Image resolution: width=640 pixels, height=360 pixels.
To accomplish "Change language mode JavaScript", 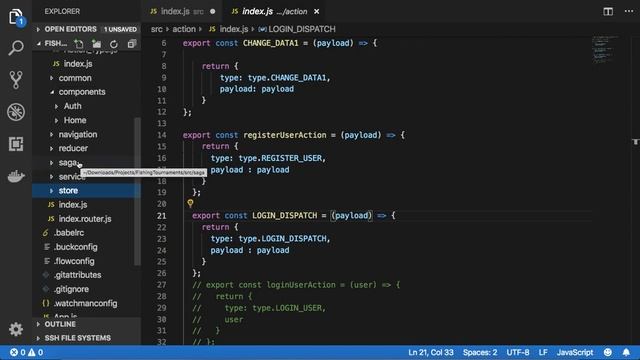I will click(x=575, y=352).
